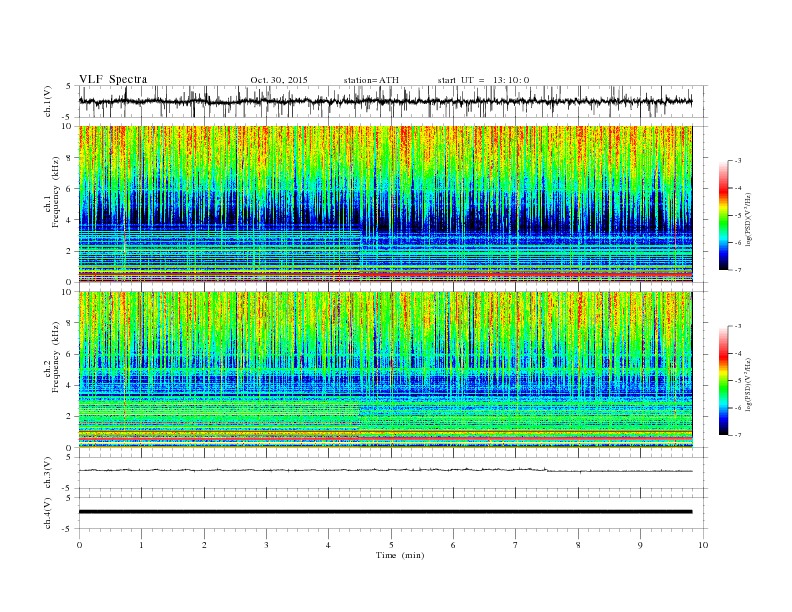
Task: Click ch.2 spectrogram frequency tick "4"
Action: click(x=69, y=385)
